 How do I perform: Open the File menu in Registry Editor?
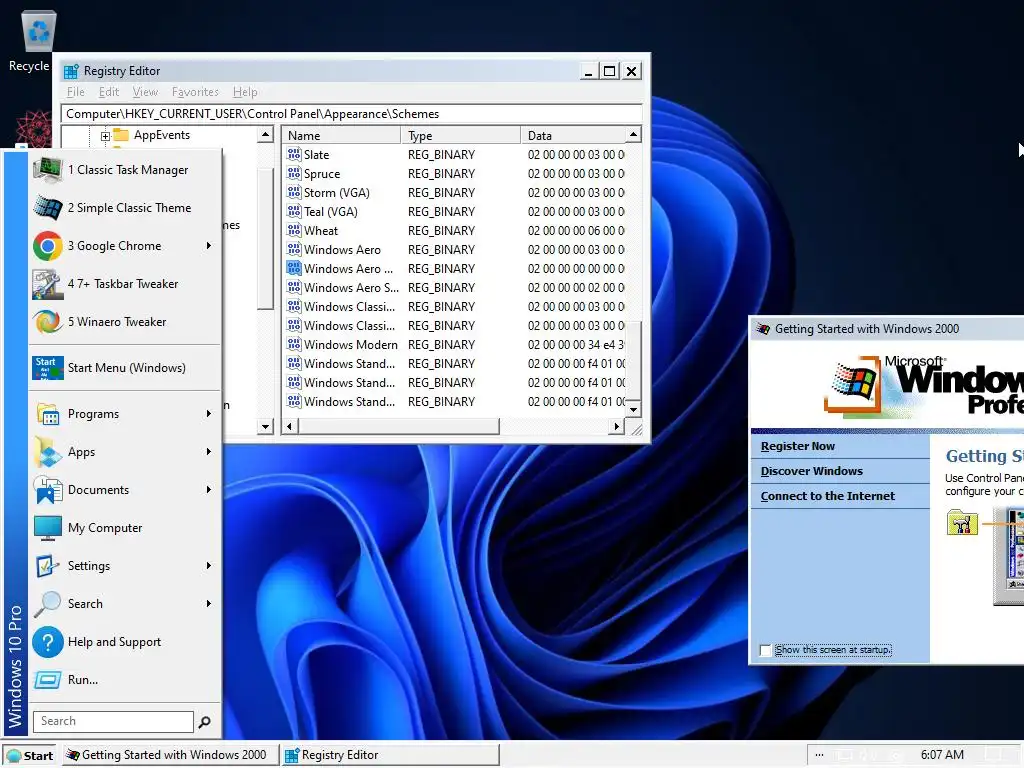coord(76,92)
